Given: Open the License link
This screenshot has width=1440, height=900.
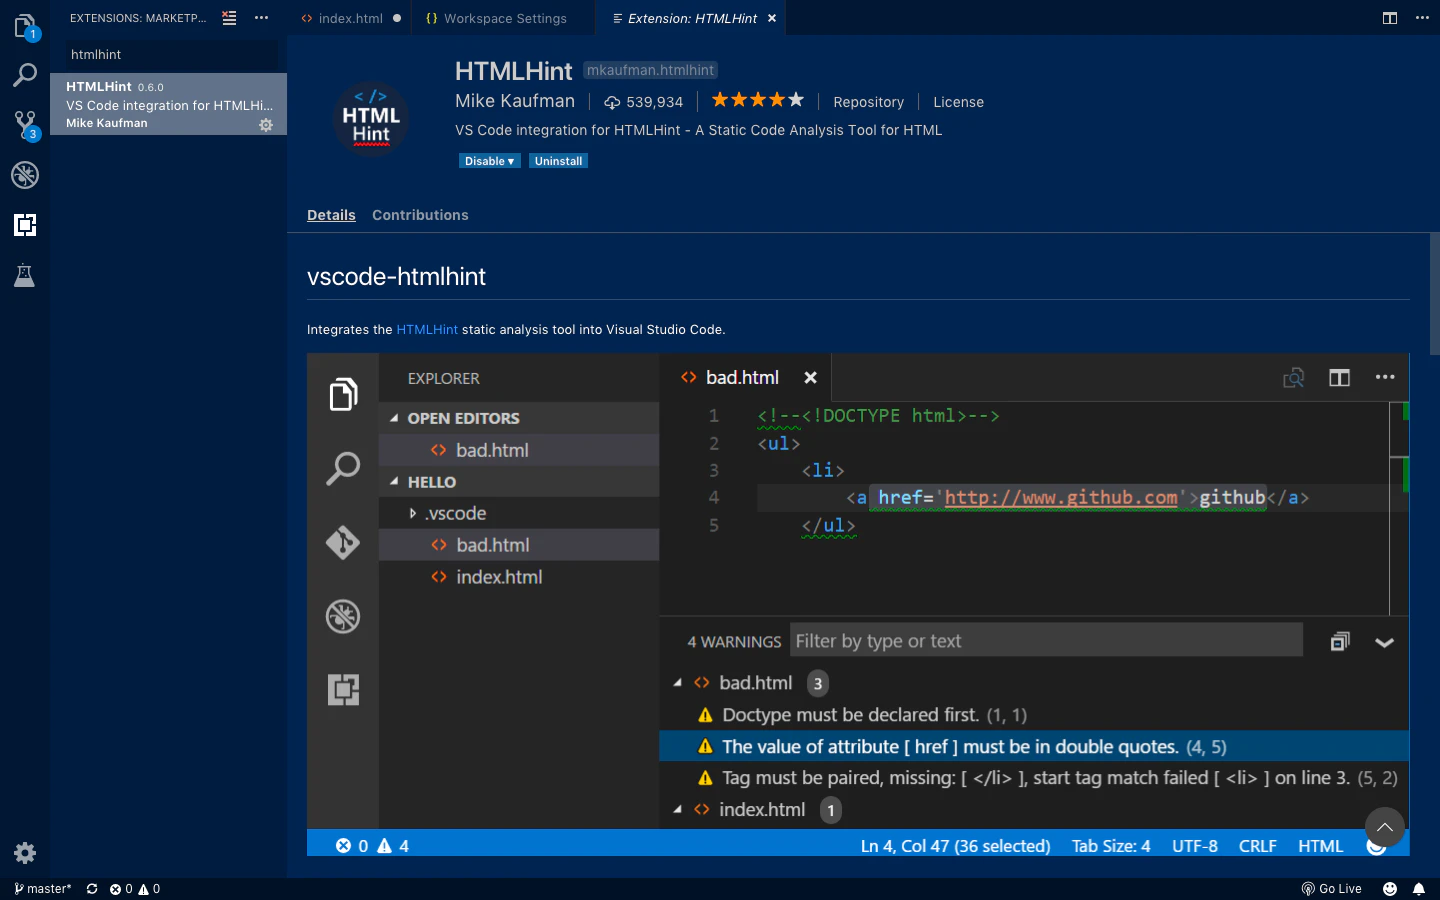Looking at the screenshot, I should coord(958,102).
